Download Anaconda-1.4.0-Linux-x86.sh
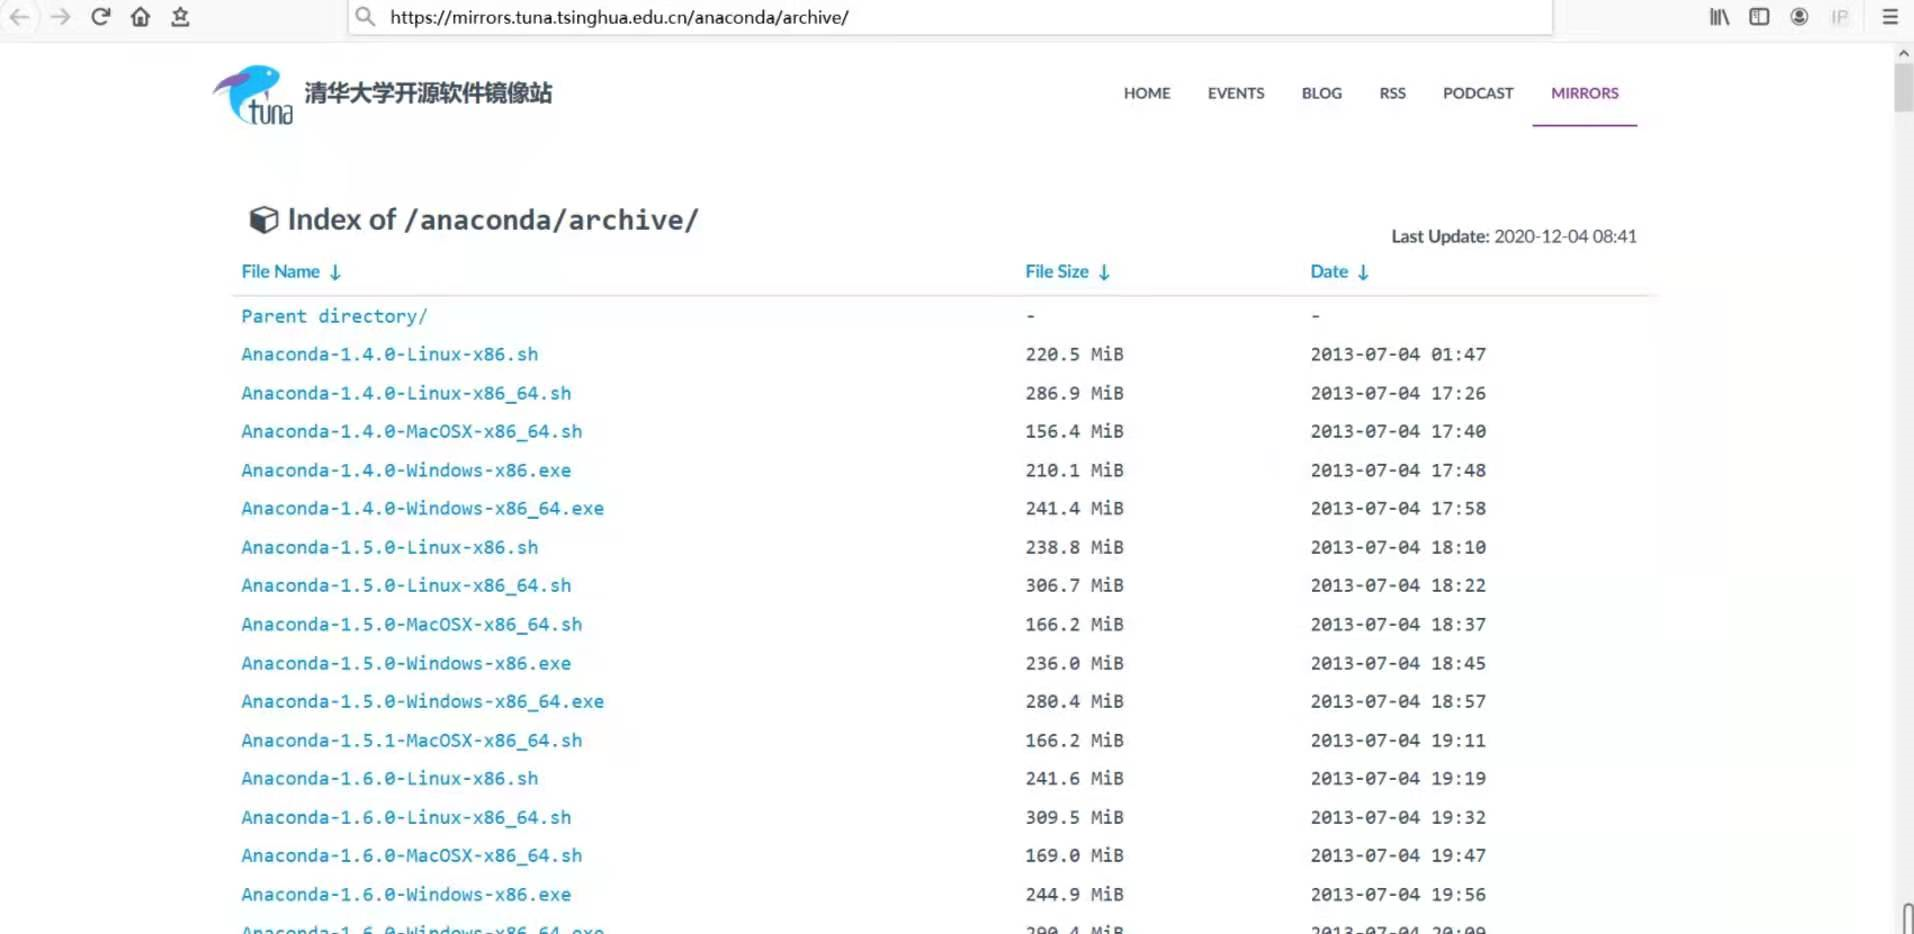Image resolution: width=1914 pixels, height=934 pixels. click(390, 354)
